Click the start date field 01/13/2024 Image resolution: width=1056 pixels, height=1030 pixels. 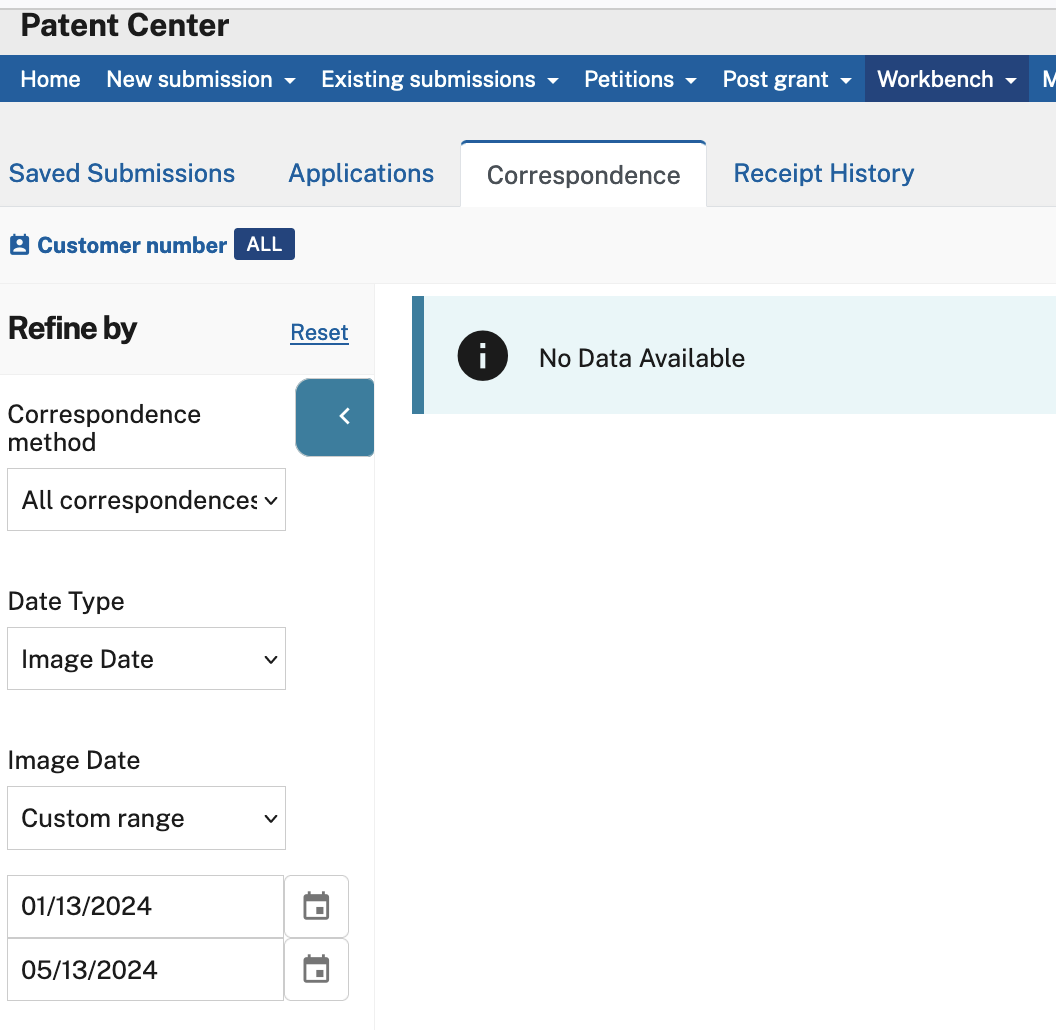point(145,906)
